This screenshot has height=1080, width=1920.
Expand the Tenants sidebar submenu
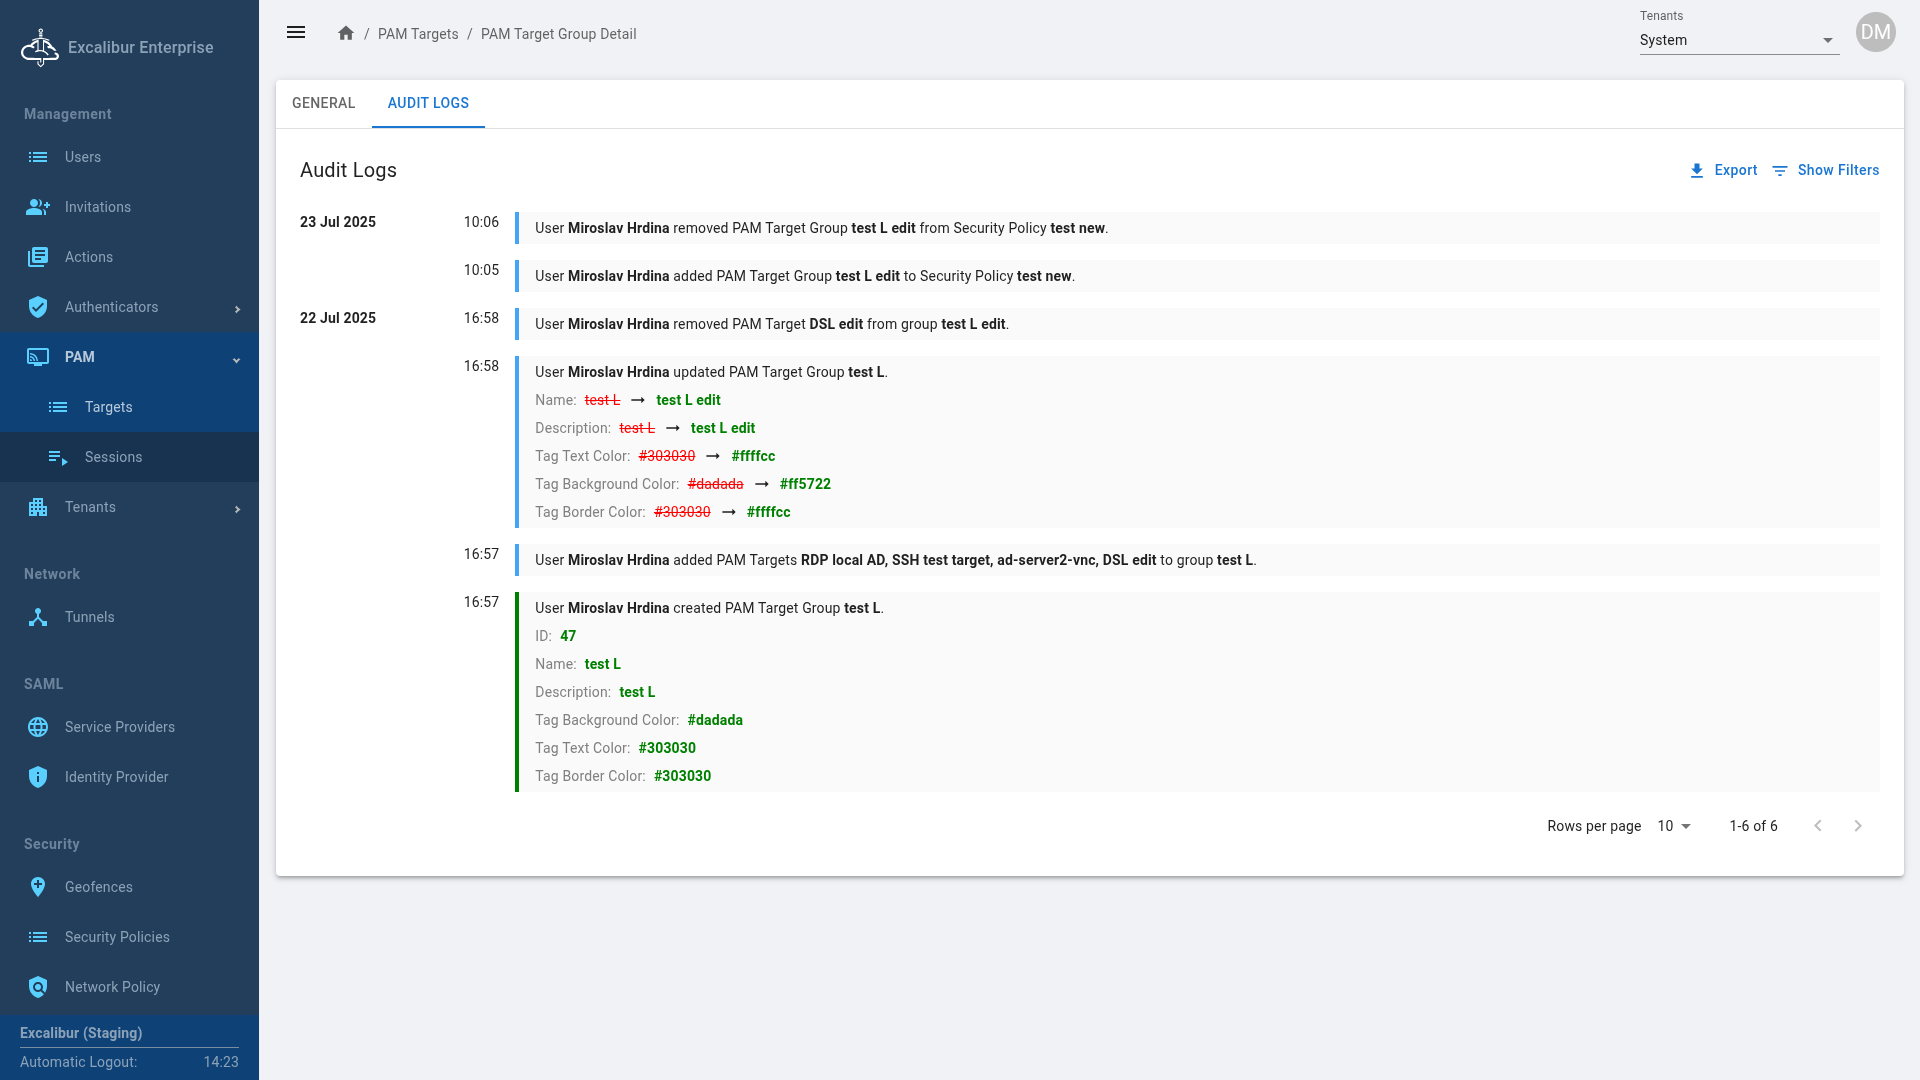237,509
